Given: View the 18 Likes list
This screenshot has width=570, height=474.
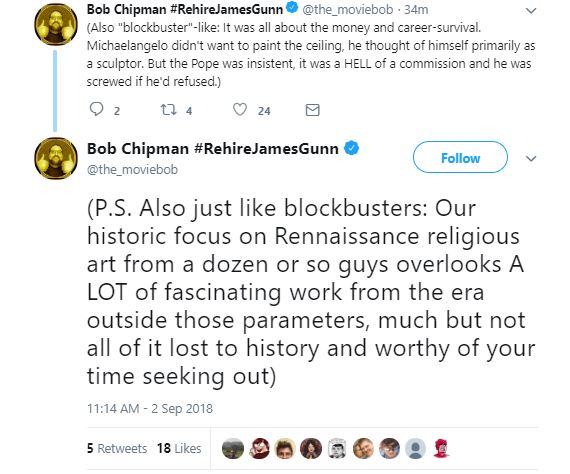Looking at the screenshot, I should [179, 448].
